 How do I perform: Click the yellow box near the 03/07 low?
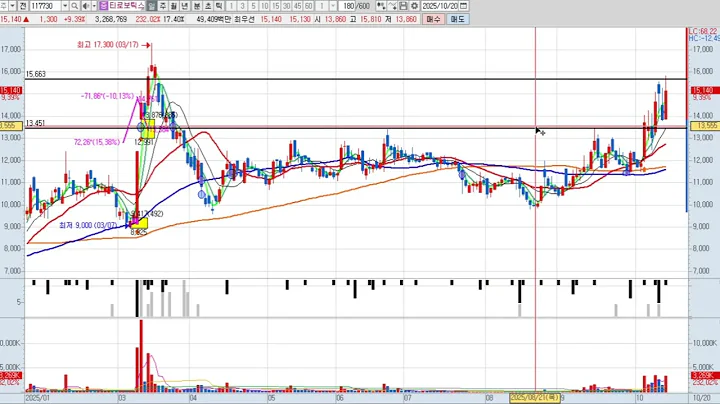pyautogui.click(x=139, y=224)
